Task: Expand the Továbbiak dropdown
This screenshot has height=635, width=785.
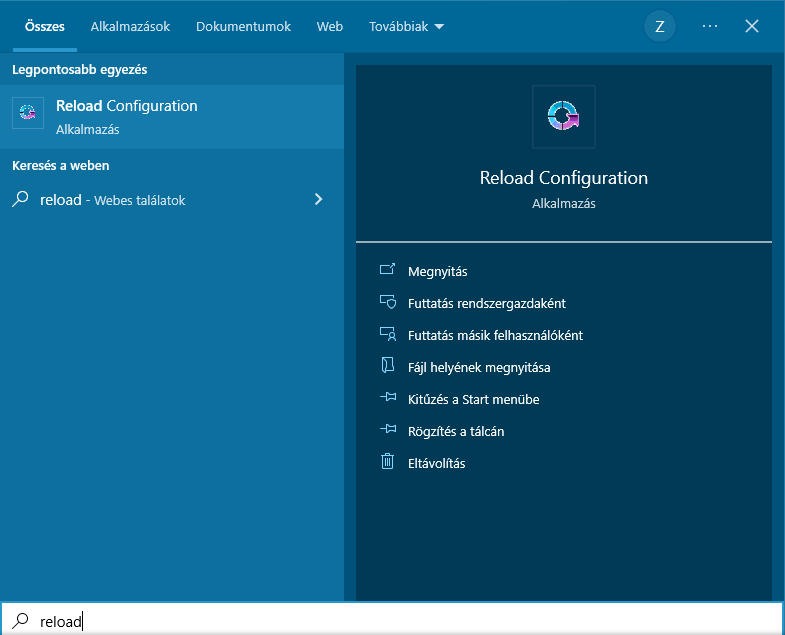Action: 407,27
